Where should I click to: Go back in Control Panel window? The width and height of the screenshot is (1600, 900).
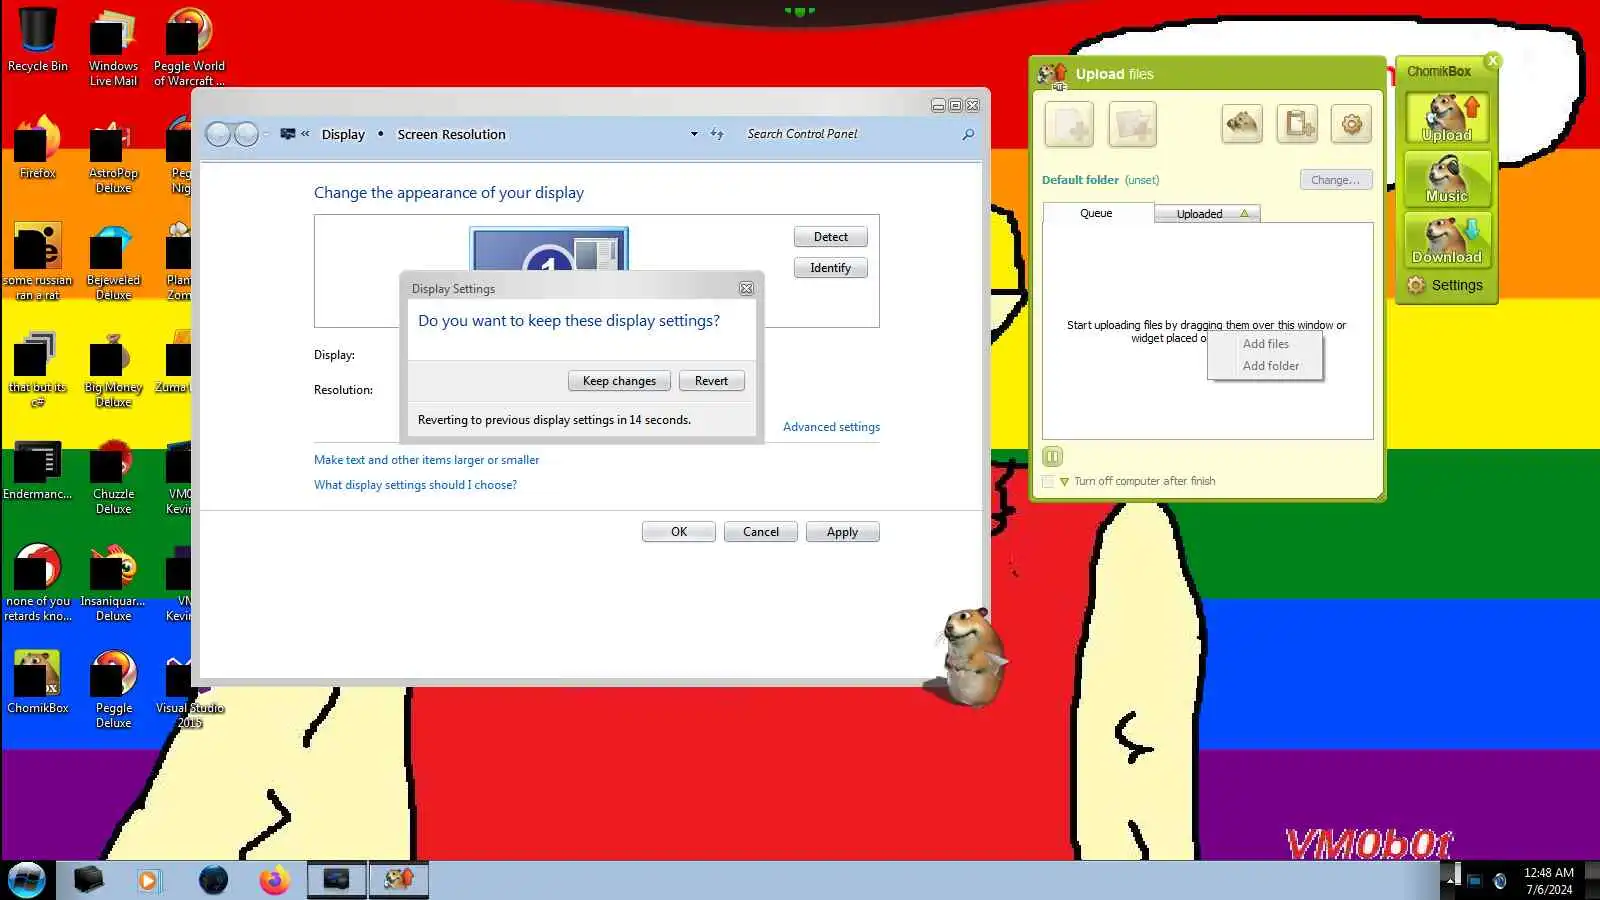tap(218, 134)
